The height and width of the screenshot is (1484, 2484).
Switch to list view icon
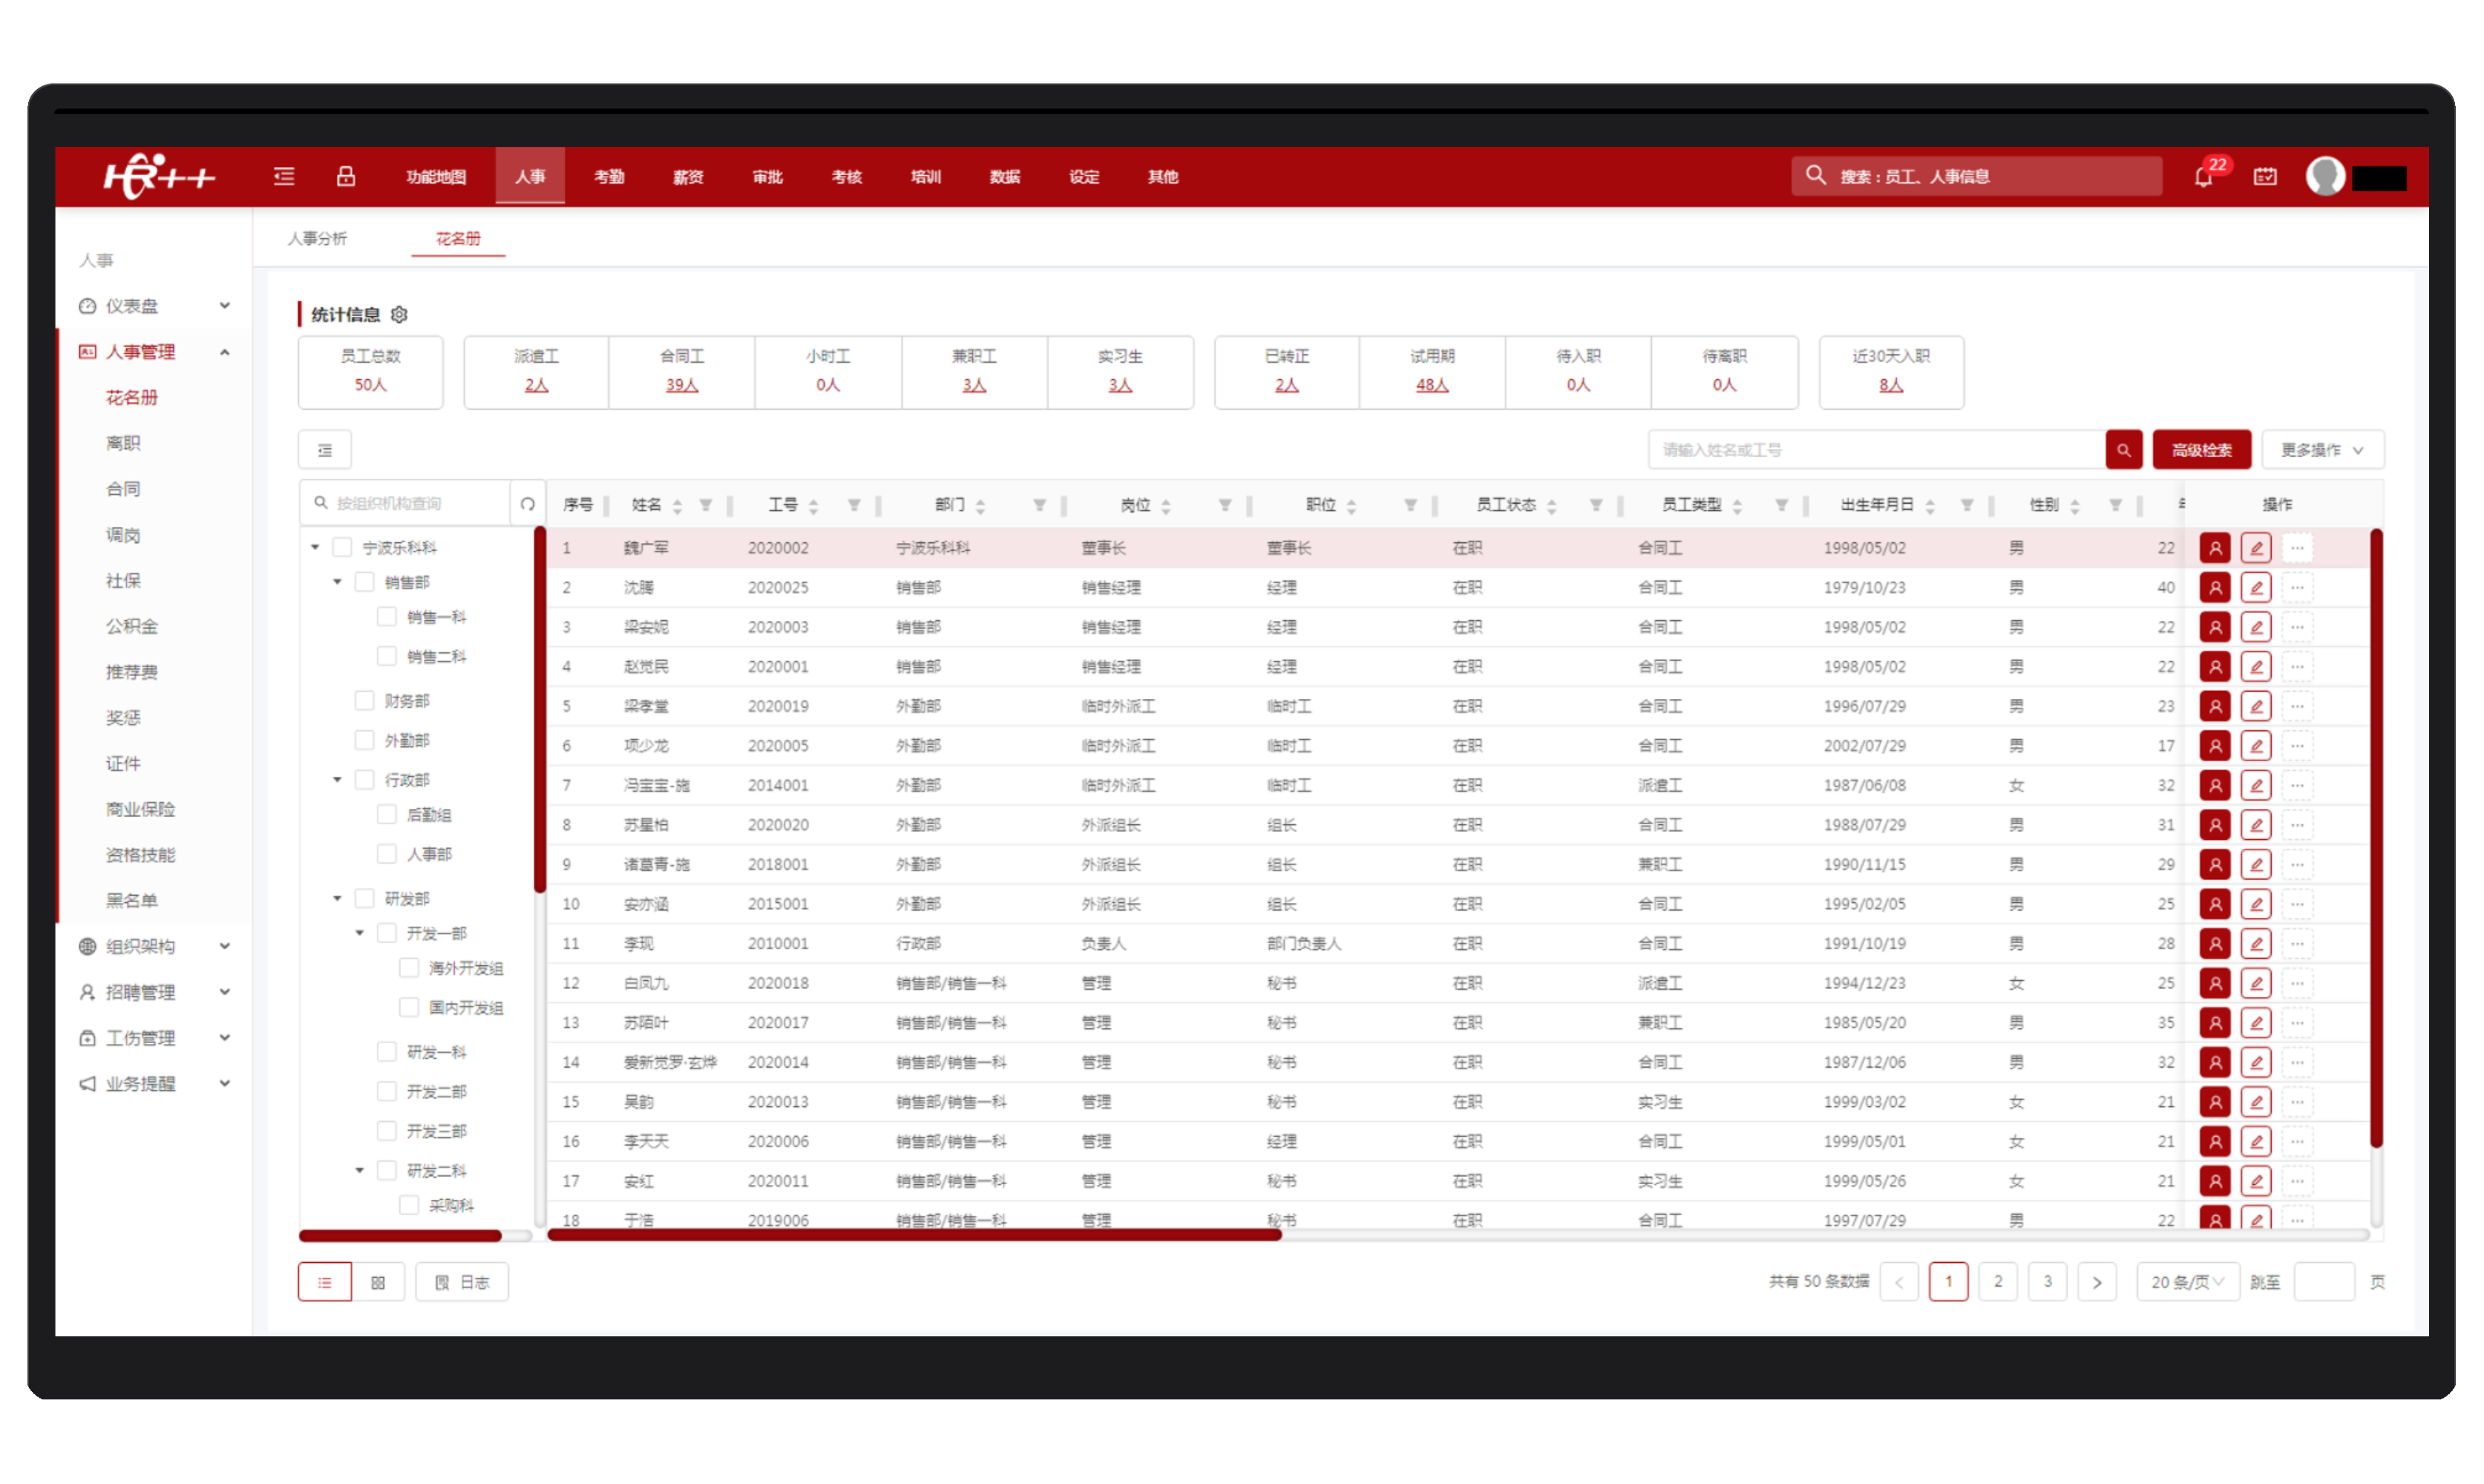(325, 1282)
